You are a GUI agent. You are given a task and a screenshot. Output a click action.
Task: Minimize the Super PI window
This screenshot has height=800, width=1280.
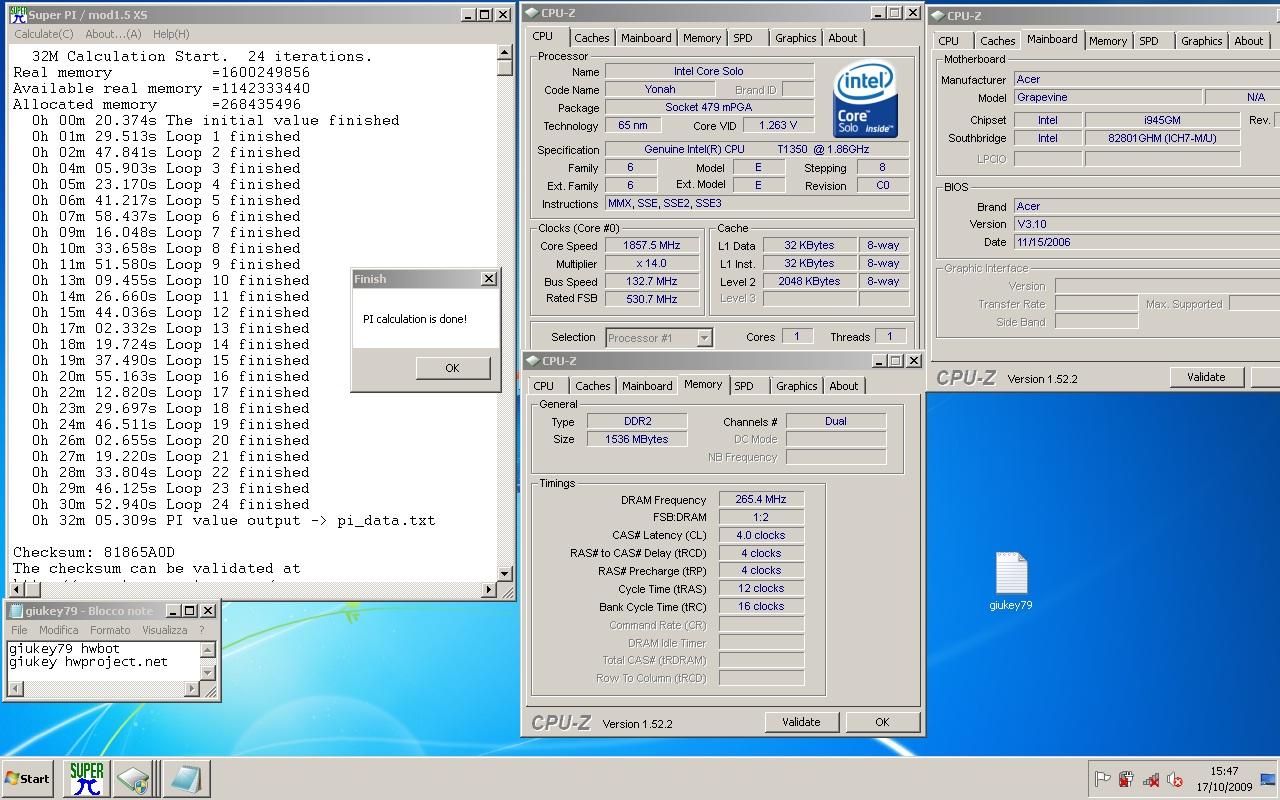pos(467,15)
